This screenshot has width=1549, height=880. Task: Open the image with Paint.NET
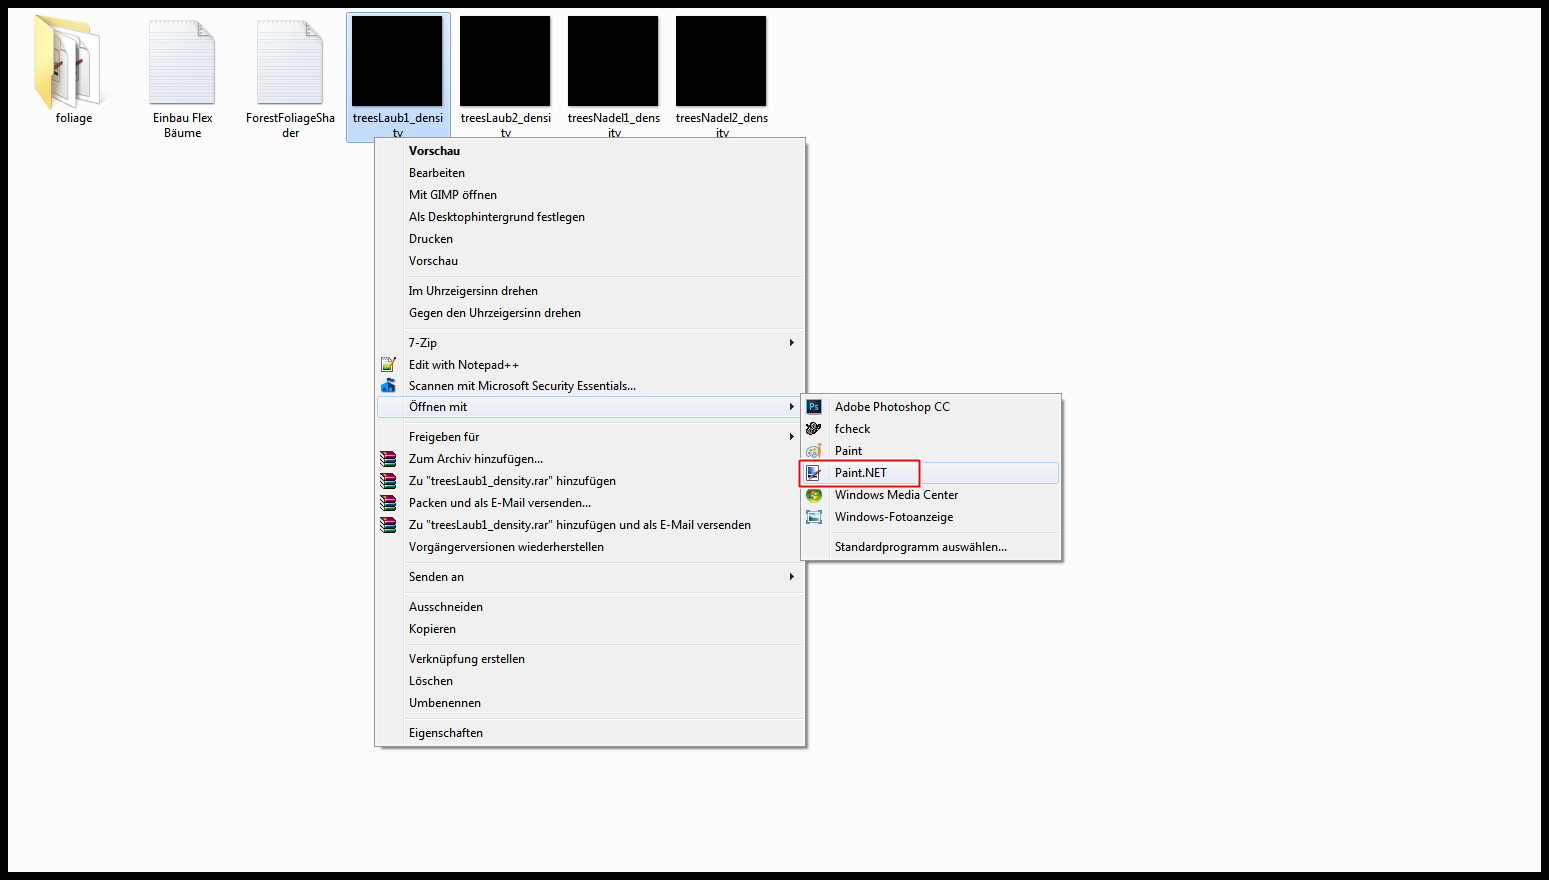[x=860, y=473]
